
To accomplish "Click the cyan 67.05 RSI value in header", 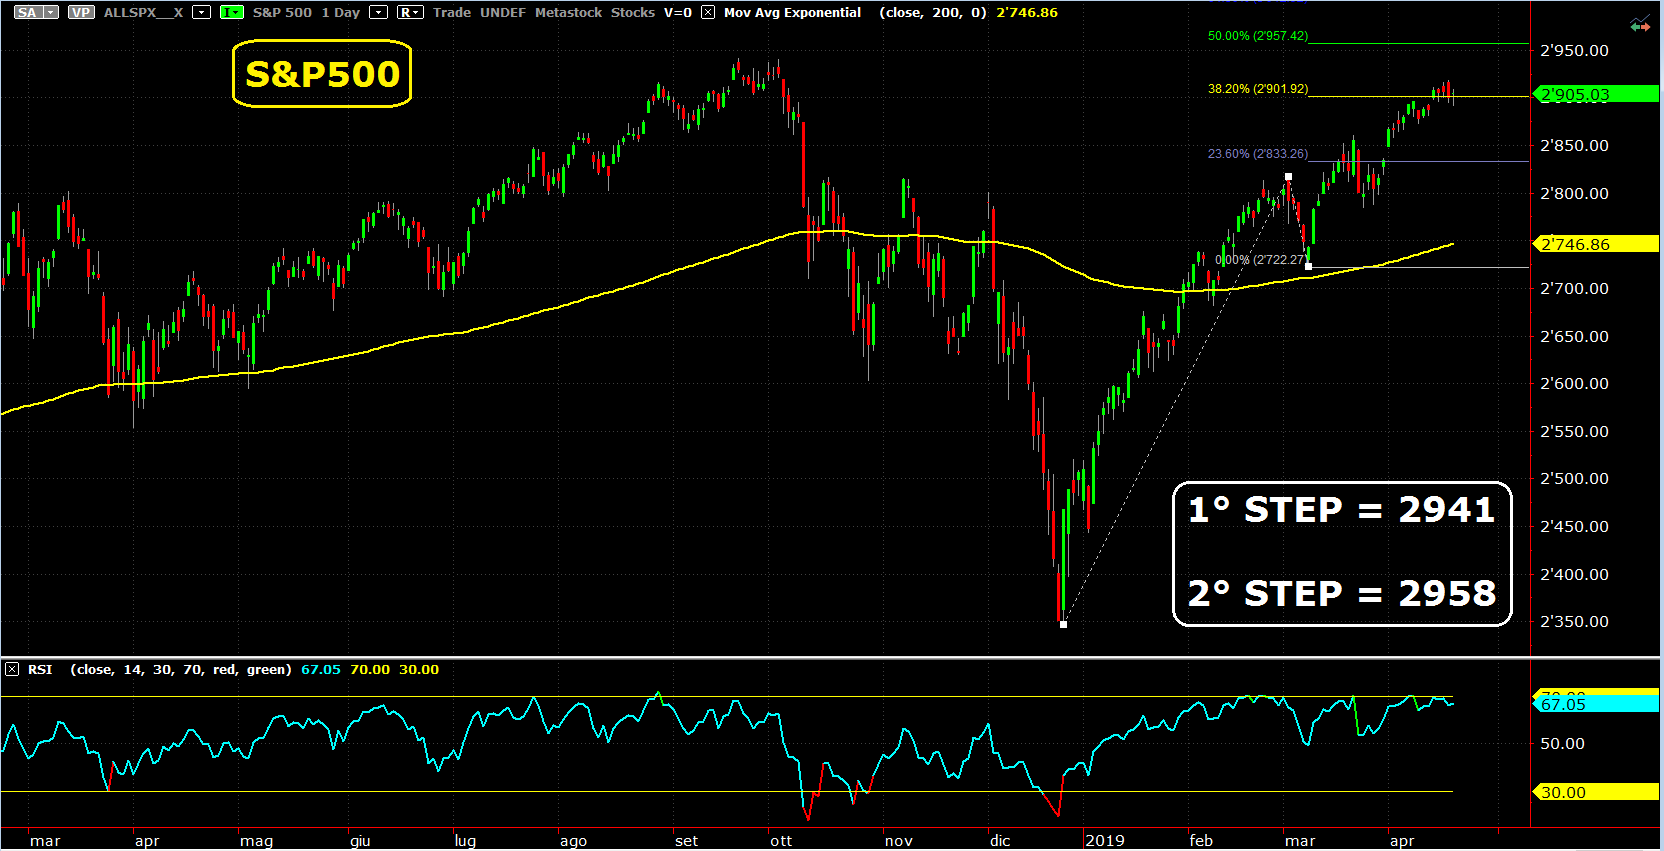I will tap(321, 670).
